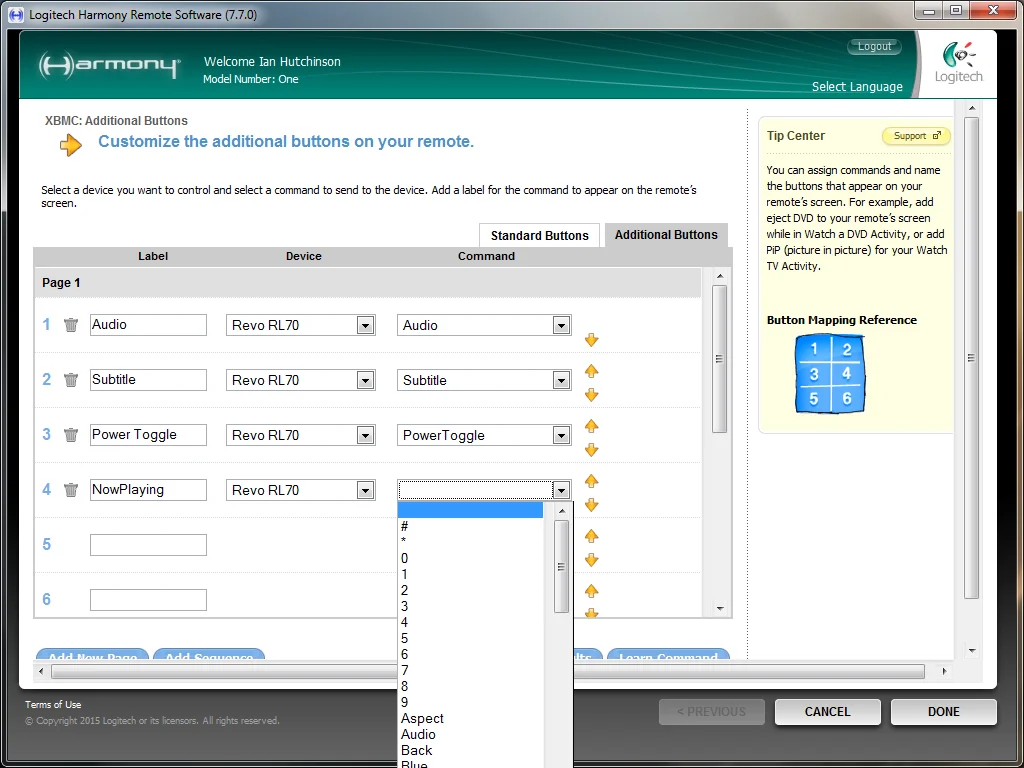The width and height of the screenshot is (1024, 768).
Task: Select '9' in command list
Action: pyautogui.click(x=470, y=703)
